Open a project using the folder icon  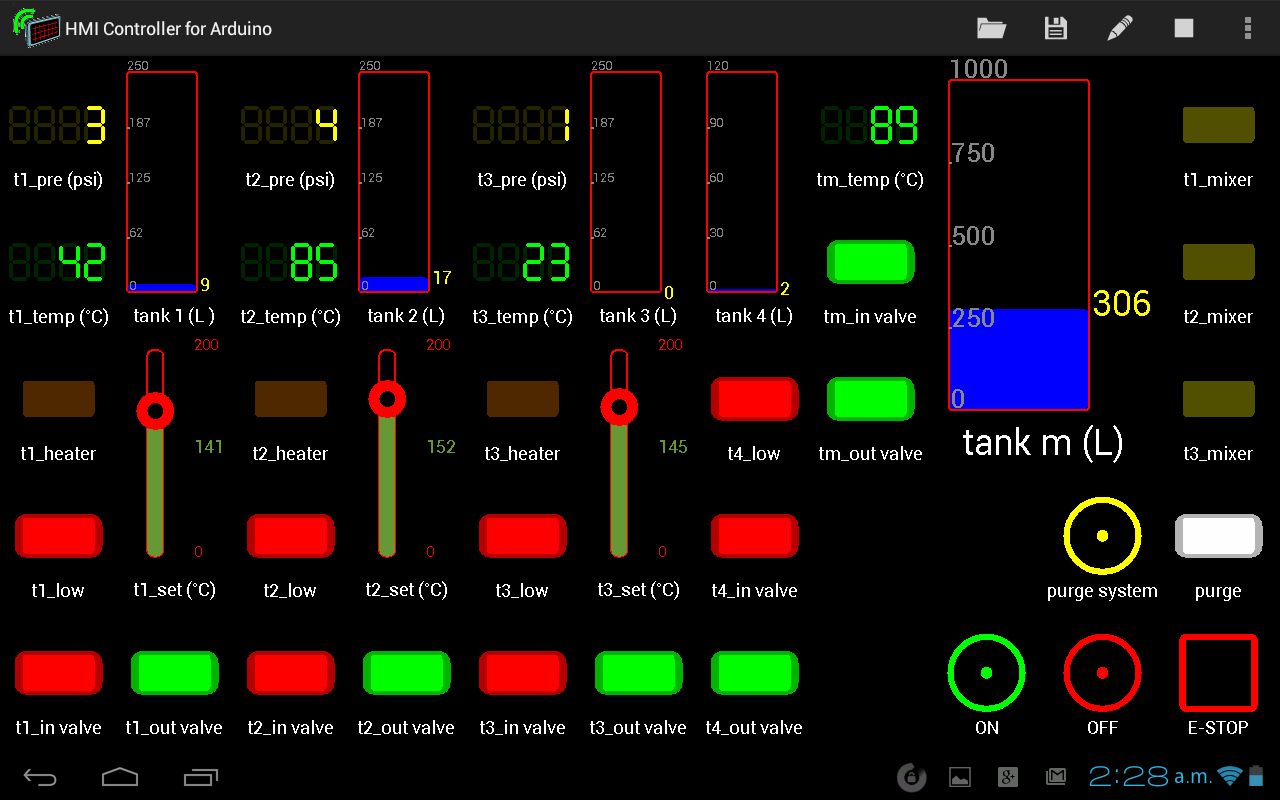[x=991, y=28]
